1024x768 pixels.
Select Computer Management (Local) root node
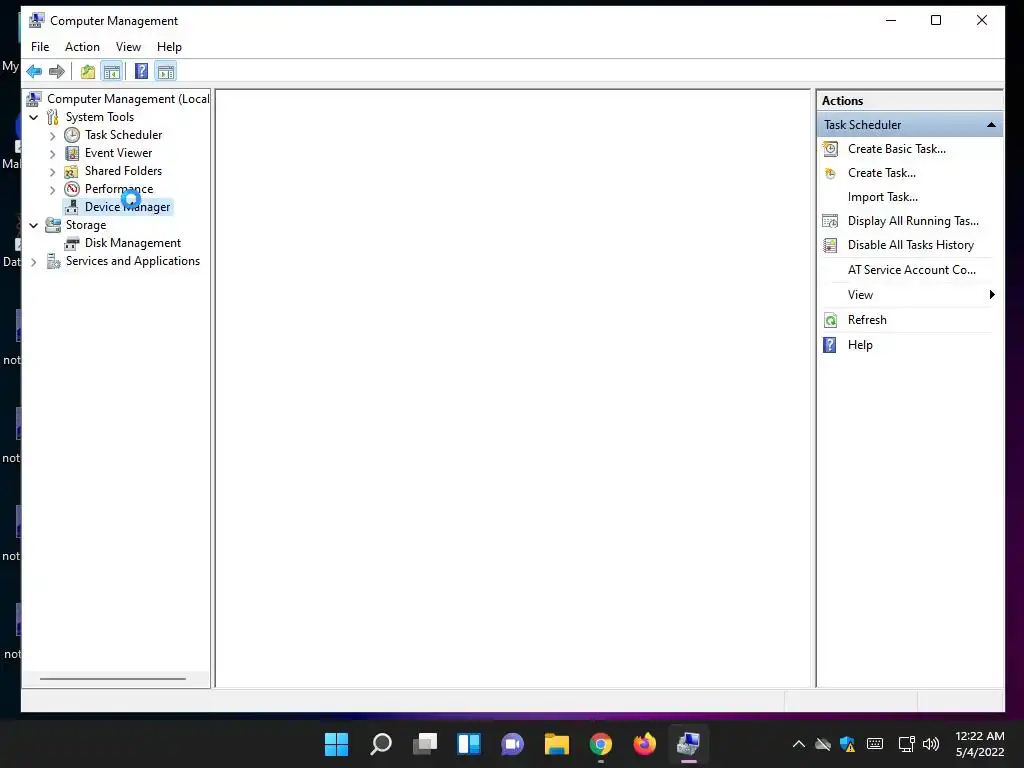point(128,99)
